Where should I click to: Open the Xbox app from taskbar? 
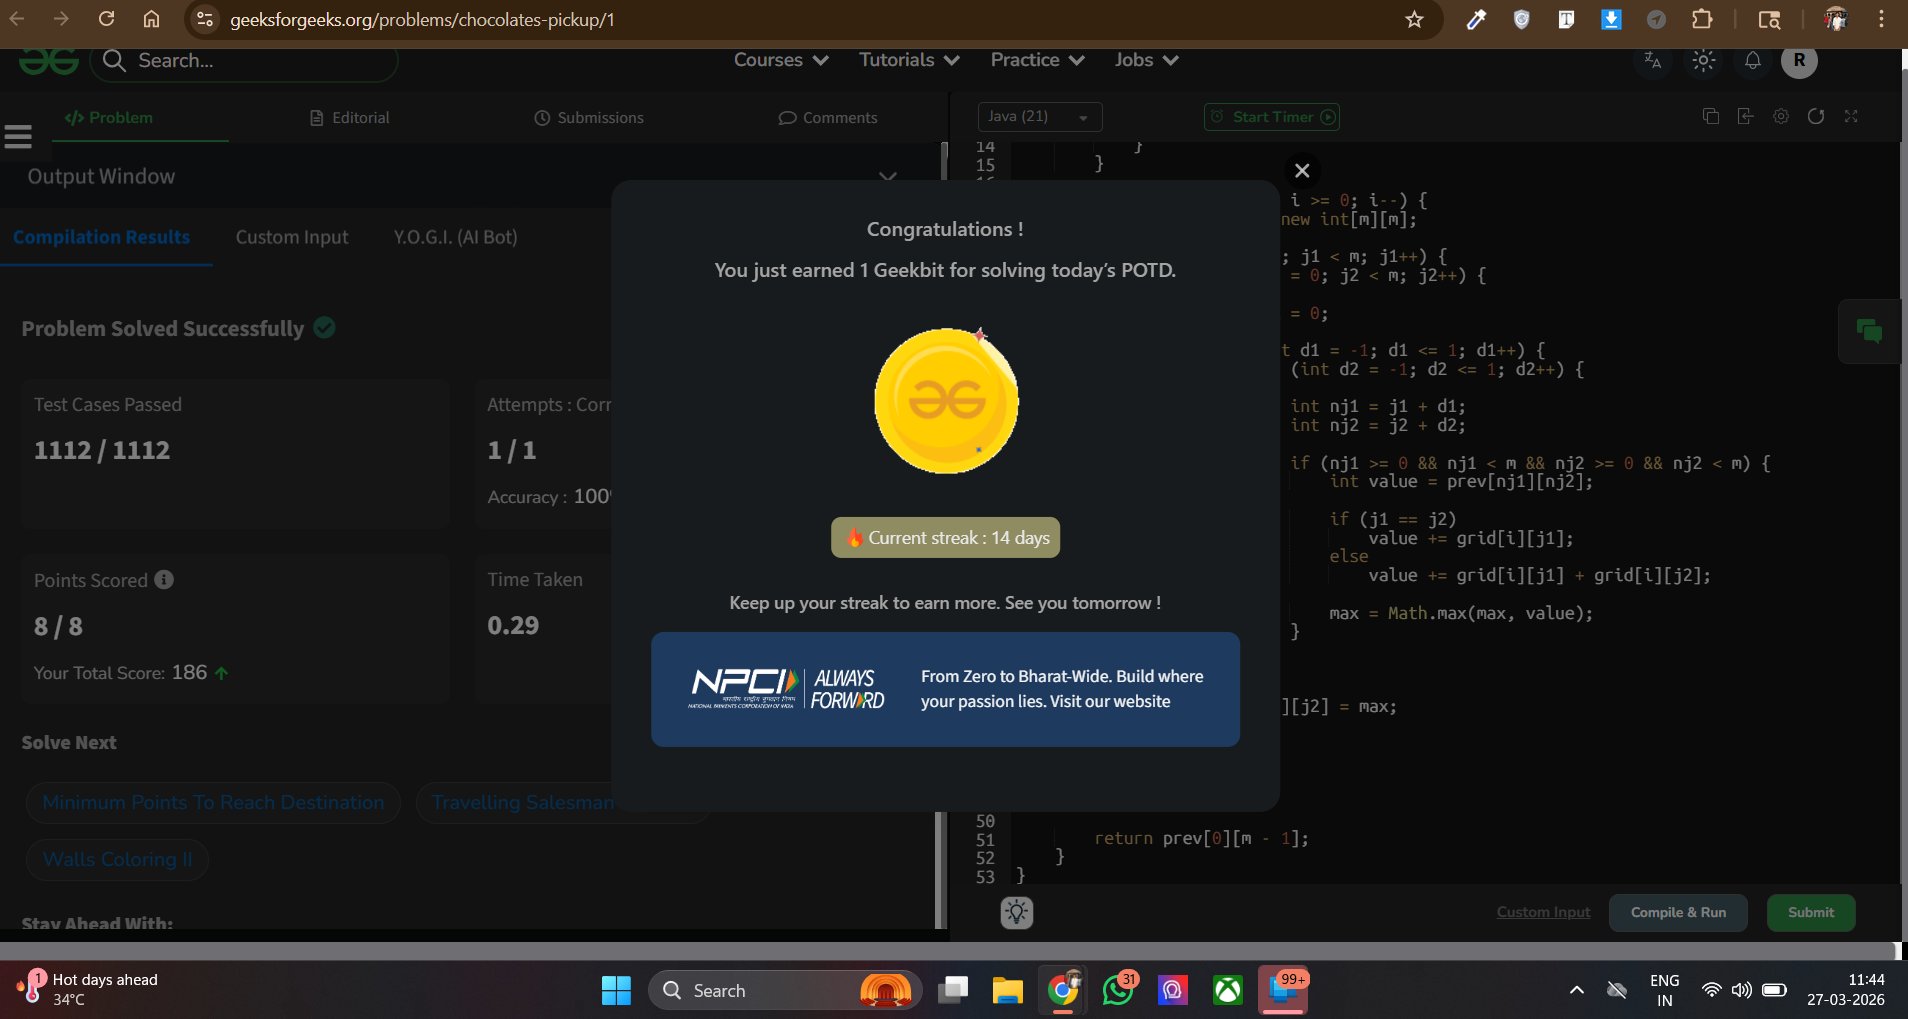pyautogui.click(x=1228, y=990)
